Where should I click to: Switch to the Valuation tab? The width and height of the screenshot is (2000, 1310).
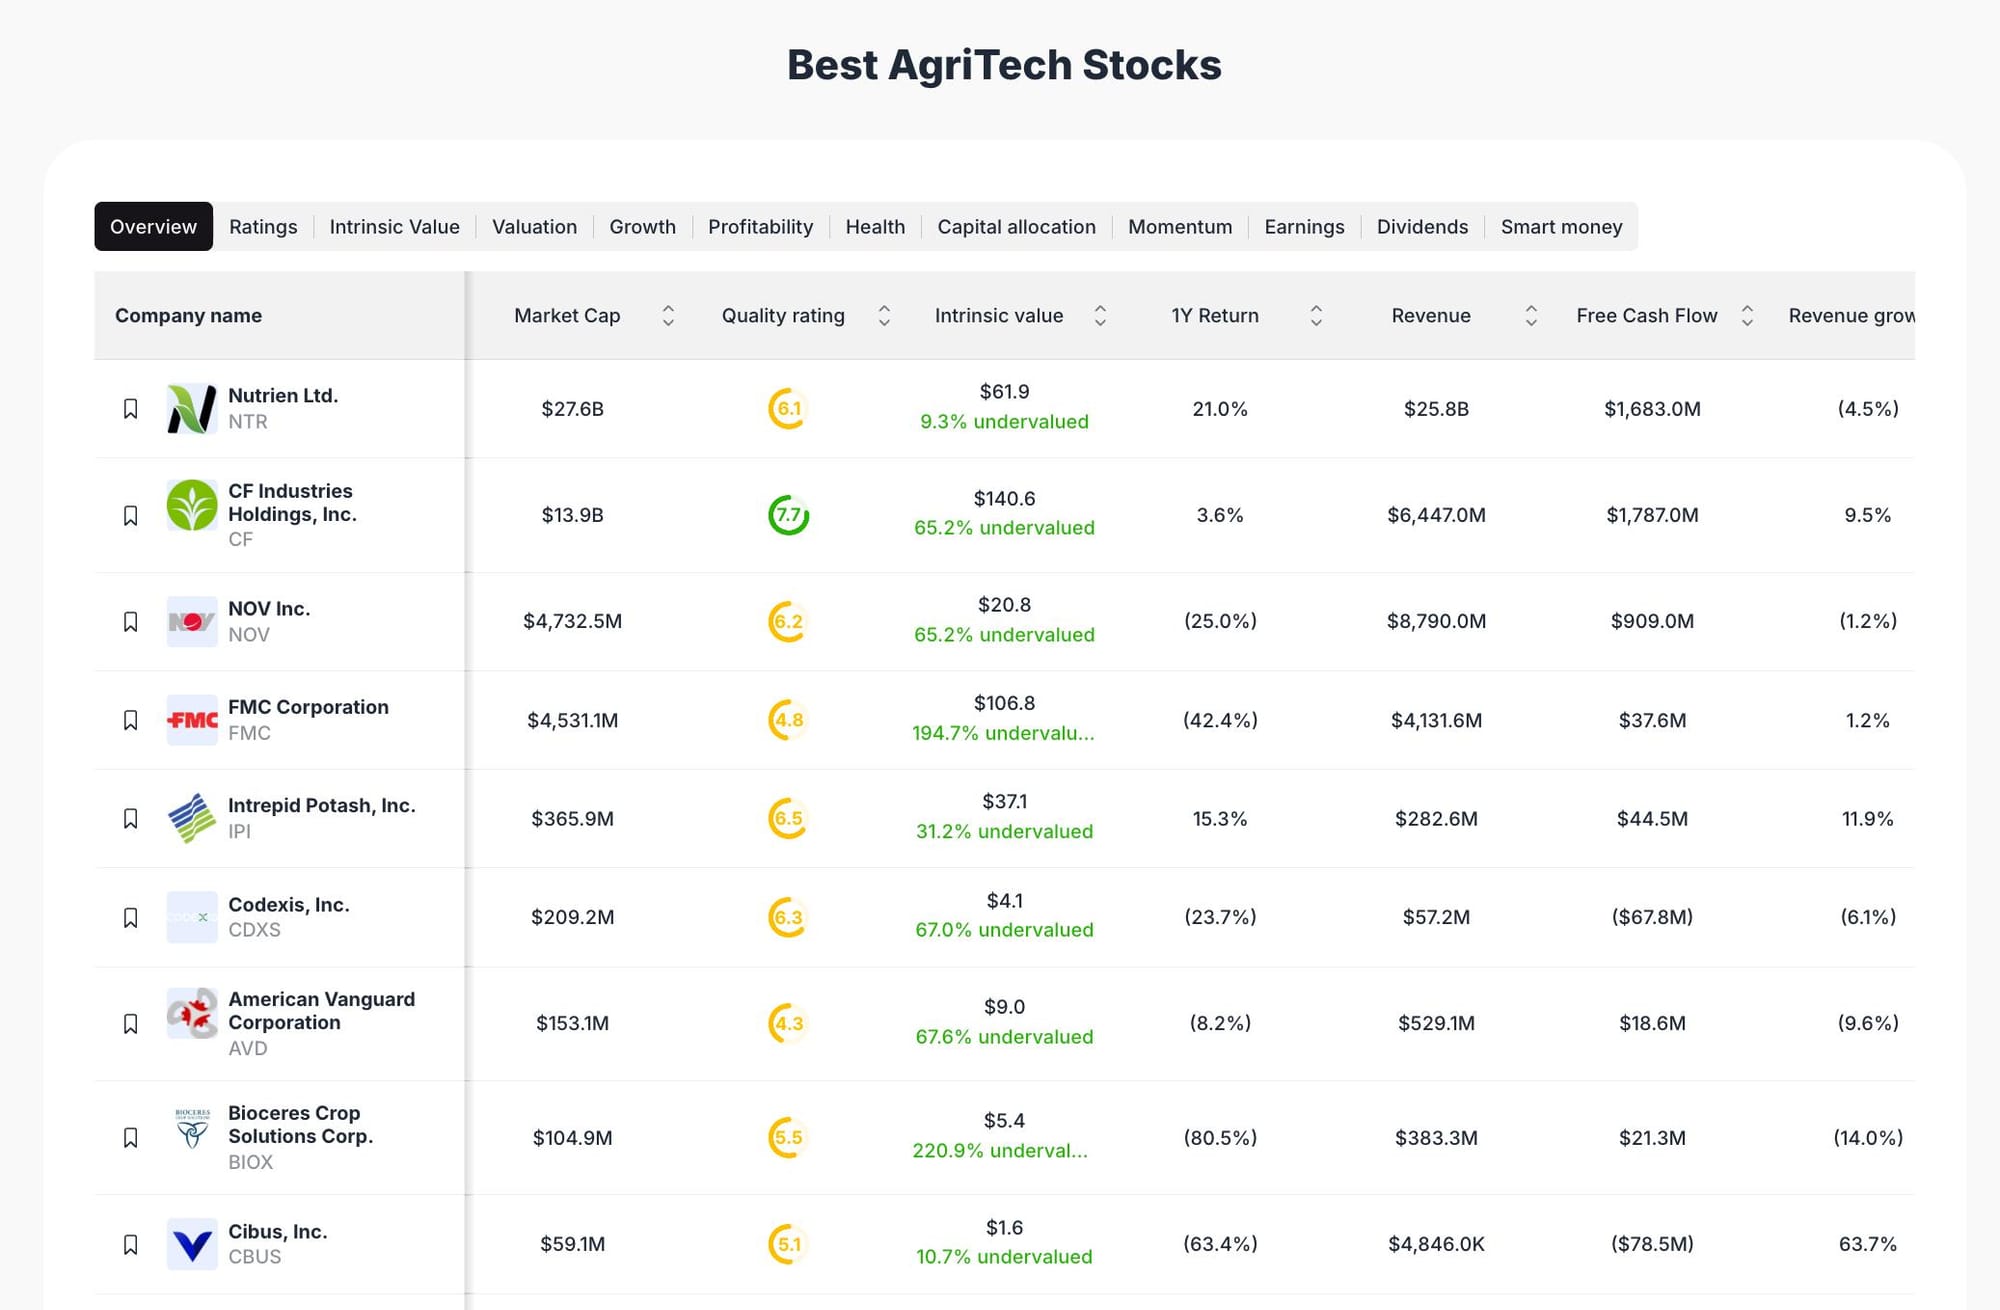coord(534,227)
